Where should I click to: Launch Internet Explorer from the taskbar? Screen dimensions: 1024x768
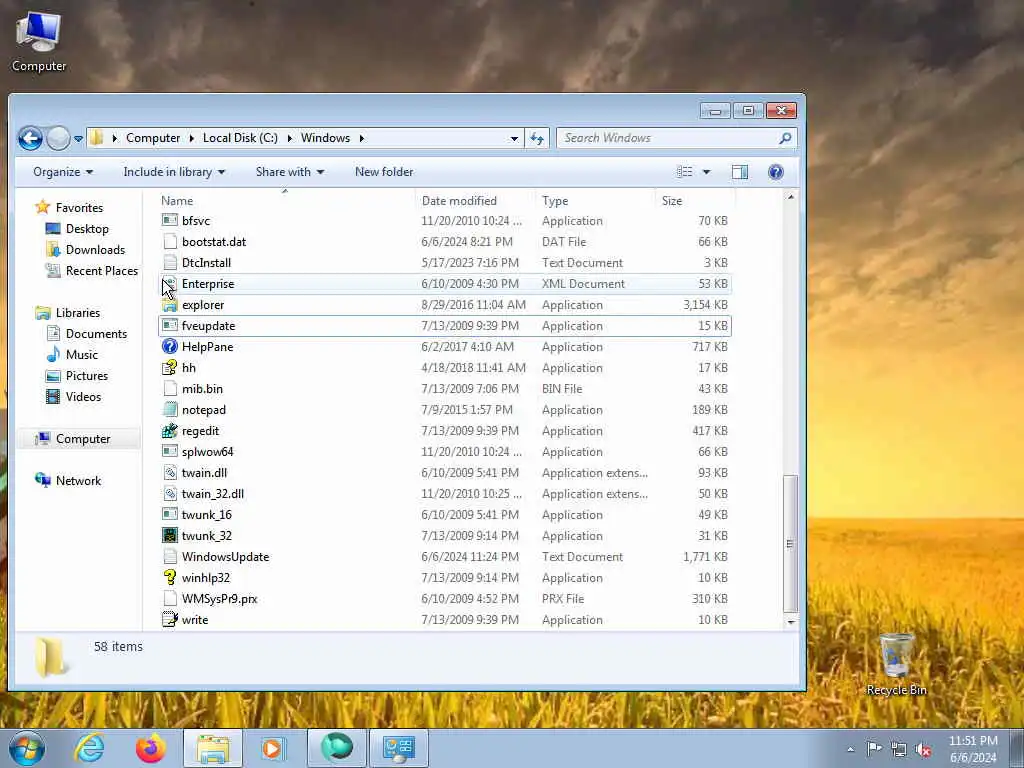point(89,748)
